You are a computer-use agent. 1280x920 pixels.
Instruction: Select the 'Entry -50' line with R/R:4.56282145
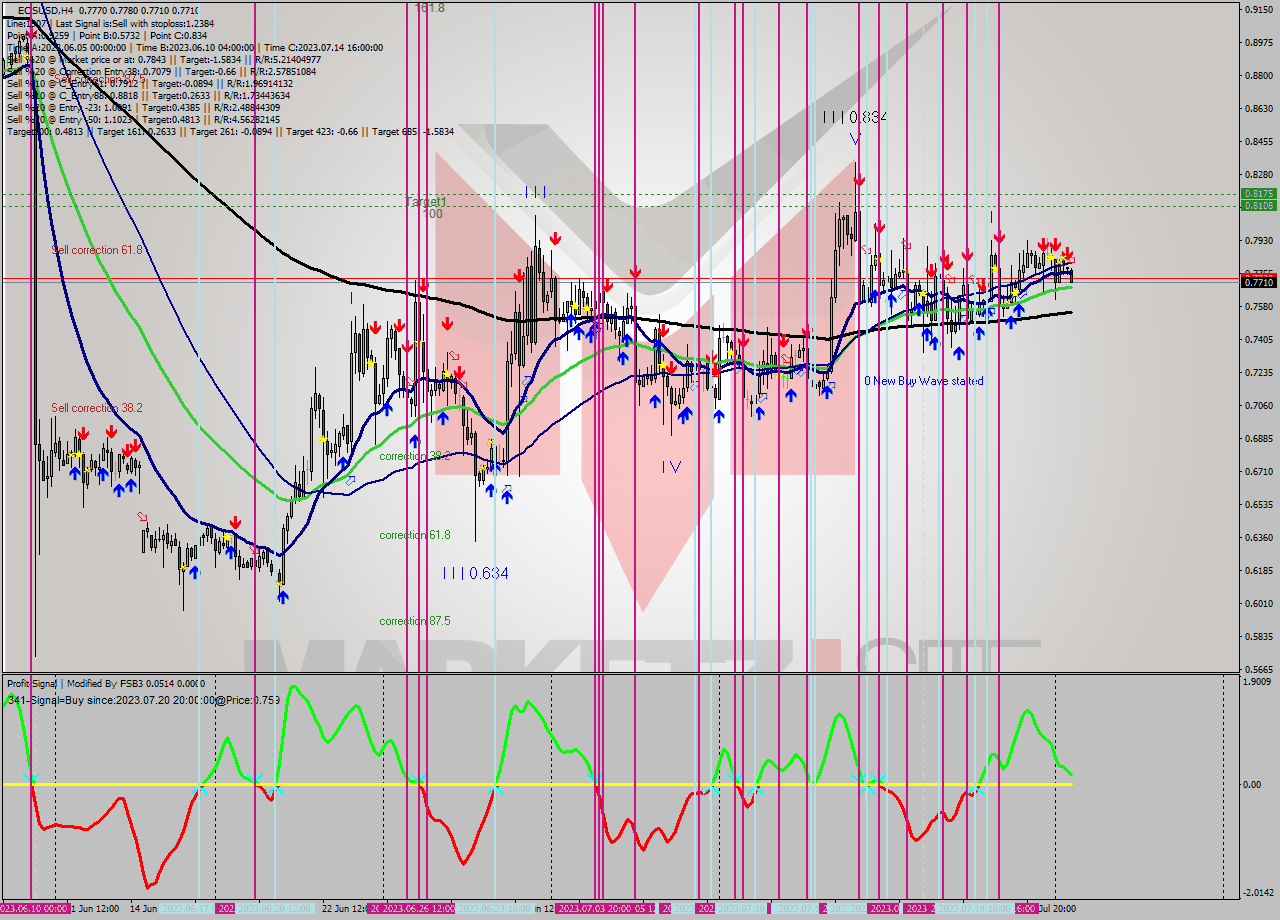click(142, 119)
